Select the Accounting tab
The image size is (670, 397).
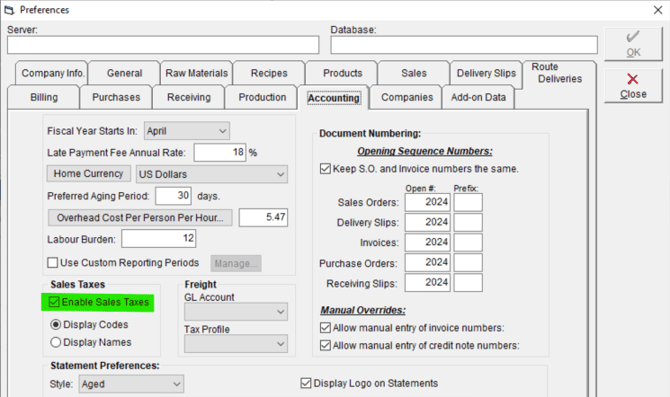coord(333,98)
